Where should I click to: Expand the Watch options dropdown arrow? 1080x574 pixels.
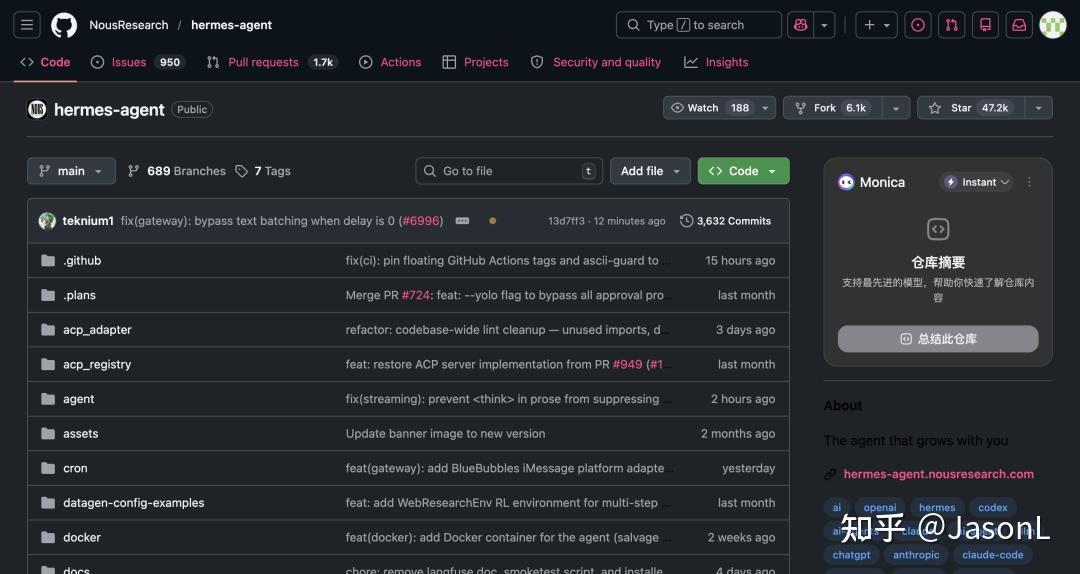(765, 108)
